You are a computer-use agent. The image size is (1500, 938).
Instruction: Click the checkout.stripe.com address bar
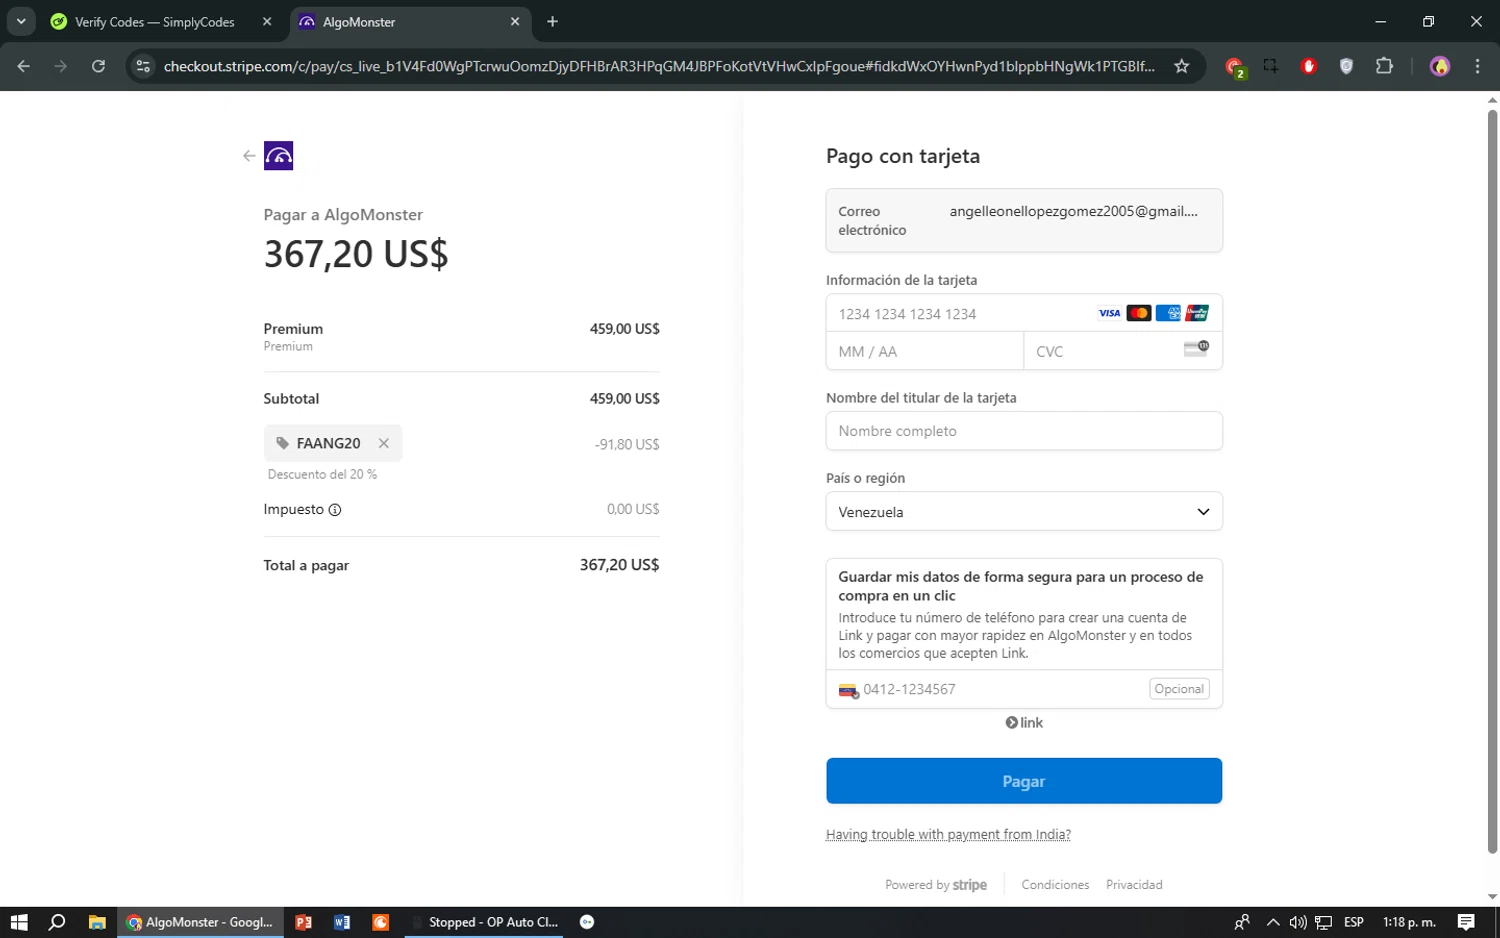(x=658, y=66)
